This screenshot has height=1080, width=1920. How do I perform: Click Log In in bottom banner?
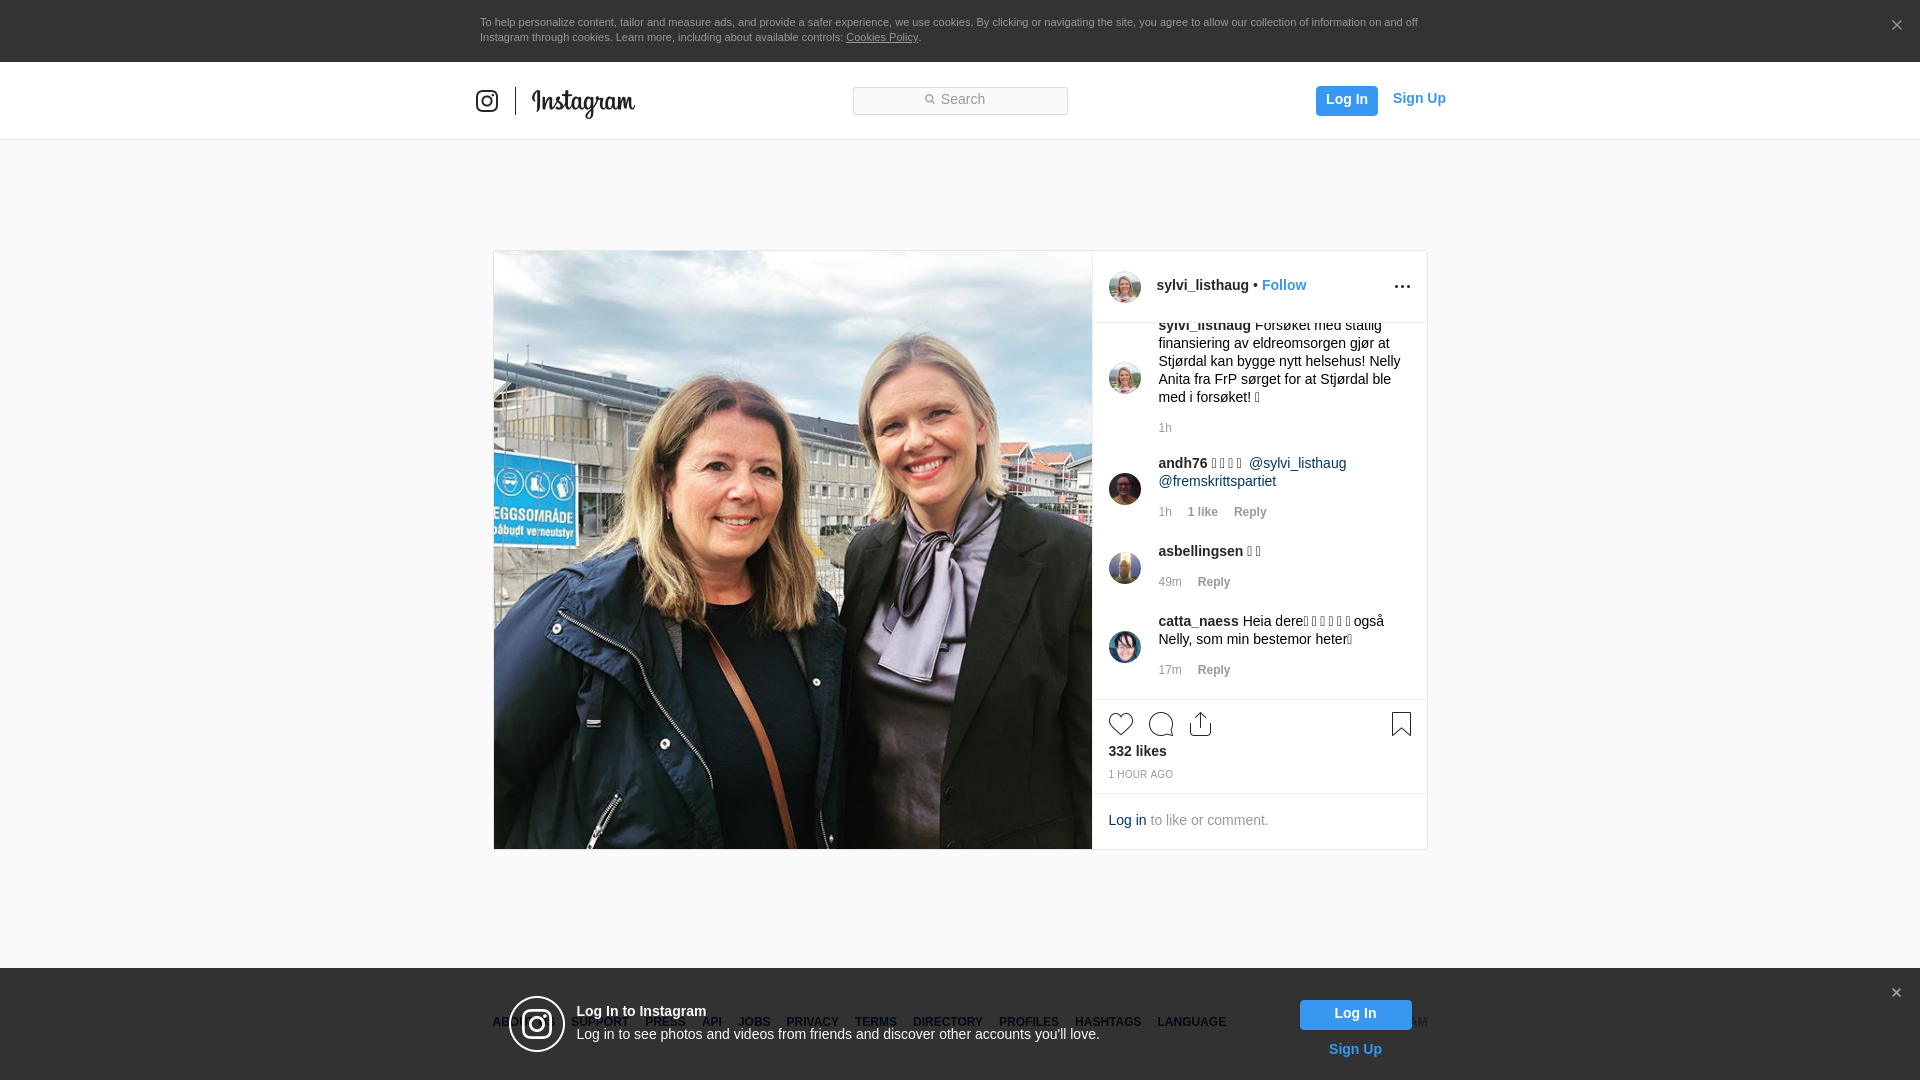[1355, 1015]
